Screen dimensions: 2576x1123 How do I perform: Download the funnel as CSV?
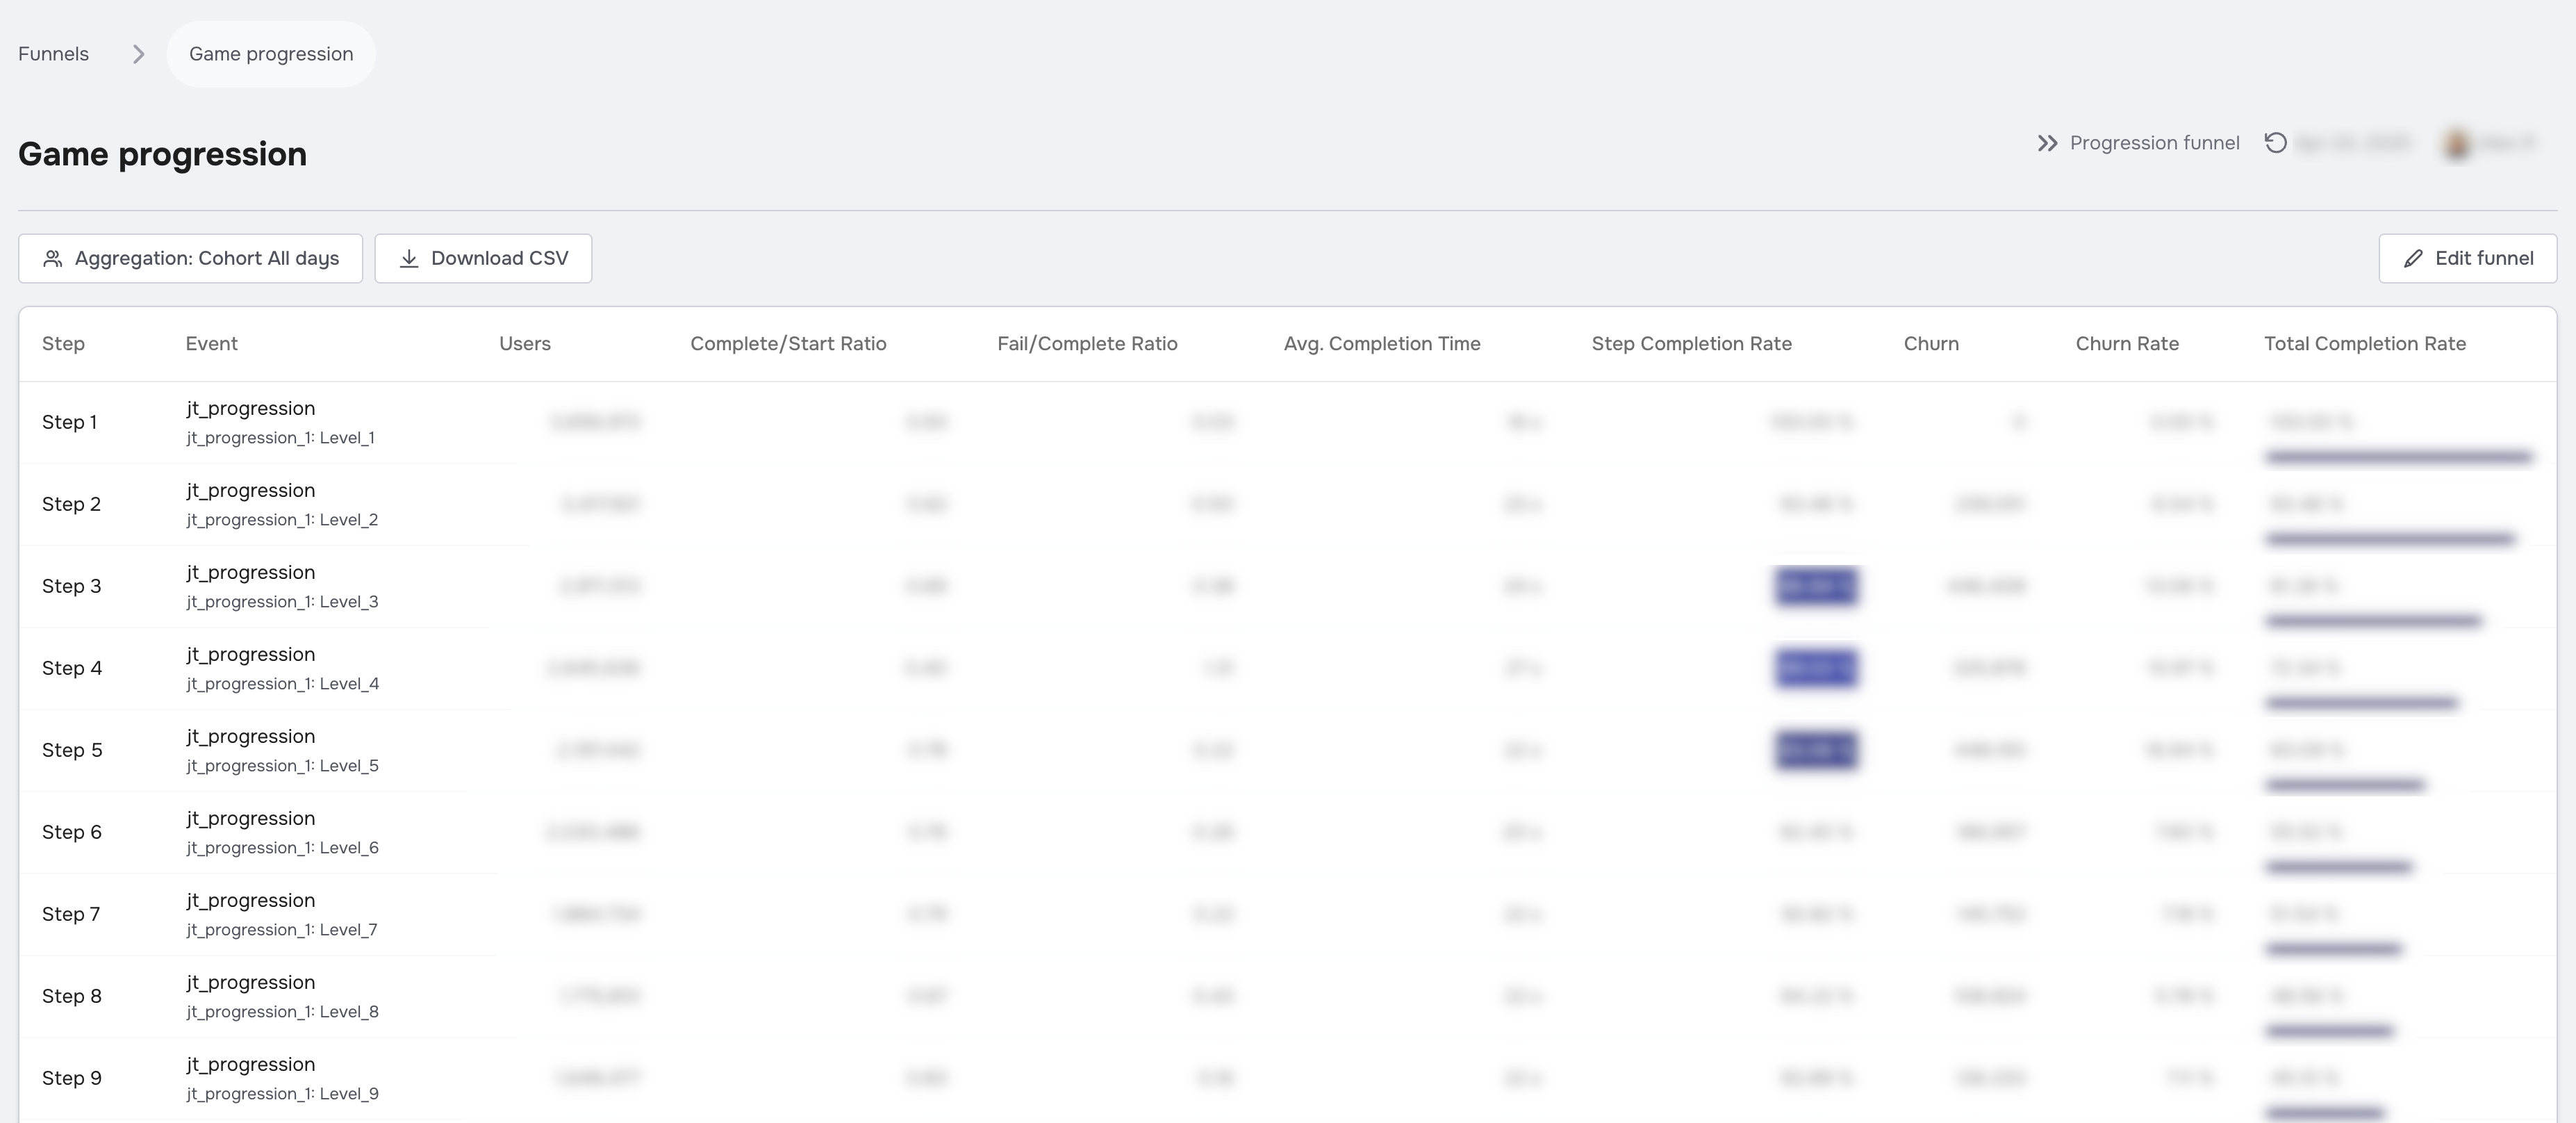pyautogui.click(x=483, y=258)
